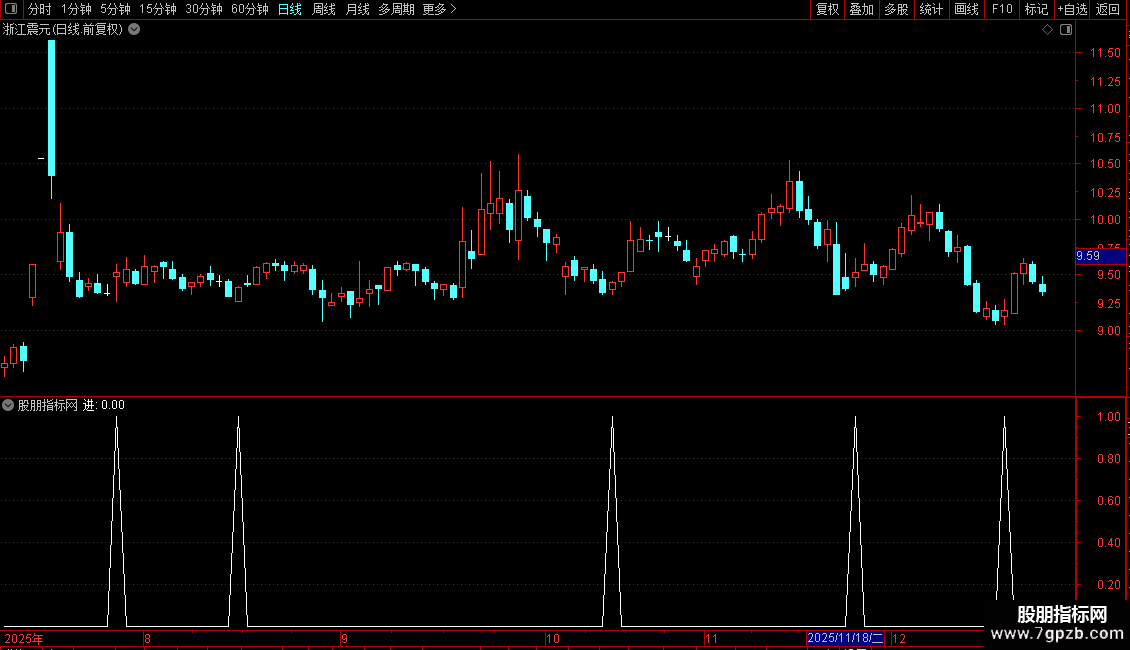
Task: Select the 60分钟 period
Action: click(x=249, y=9)
